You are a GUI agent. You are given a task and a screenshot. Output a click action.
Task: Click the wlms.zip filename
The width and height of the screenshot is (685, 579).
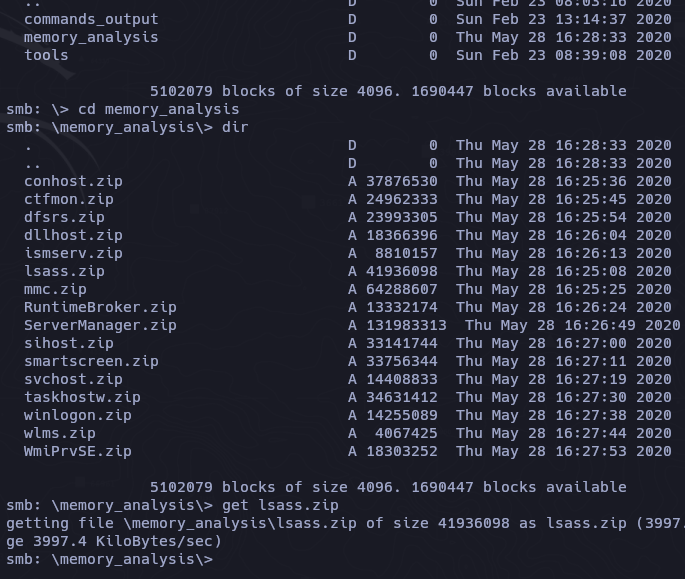(60, 433)
